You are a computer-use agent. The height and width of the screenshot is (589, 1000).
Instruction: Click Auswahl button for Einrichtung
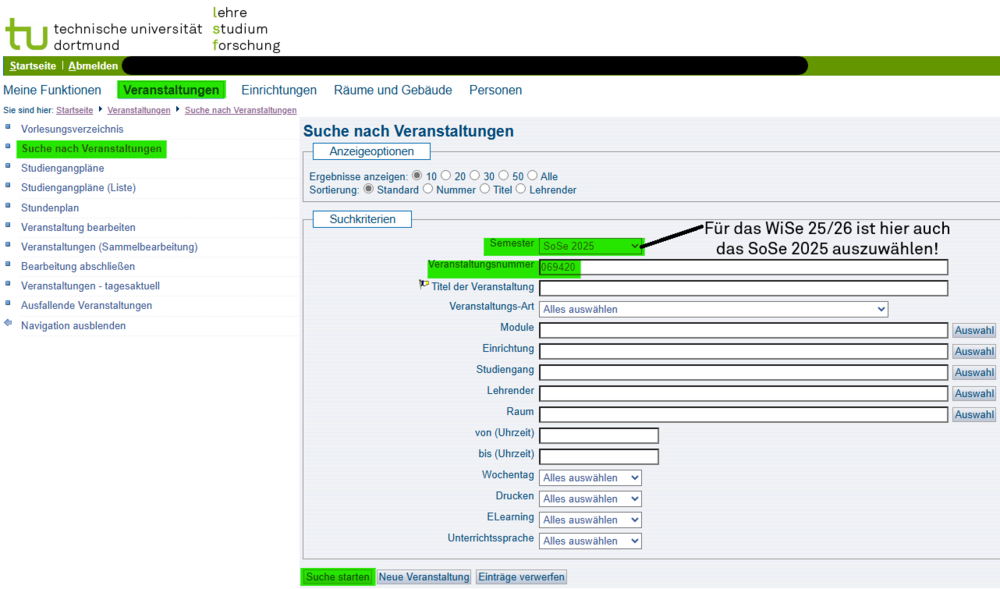tap(974, 351)
